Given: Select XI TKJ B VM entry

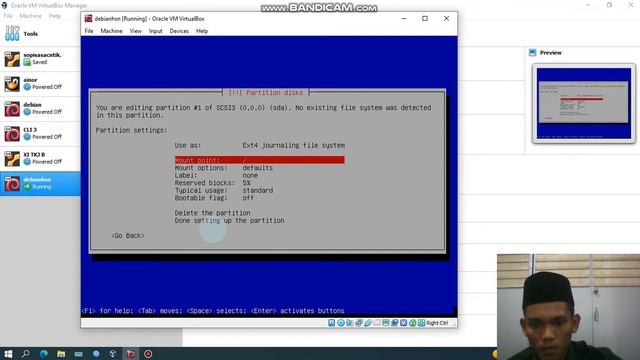Looking at the screenshot, I should (x=40, y=158).
